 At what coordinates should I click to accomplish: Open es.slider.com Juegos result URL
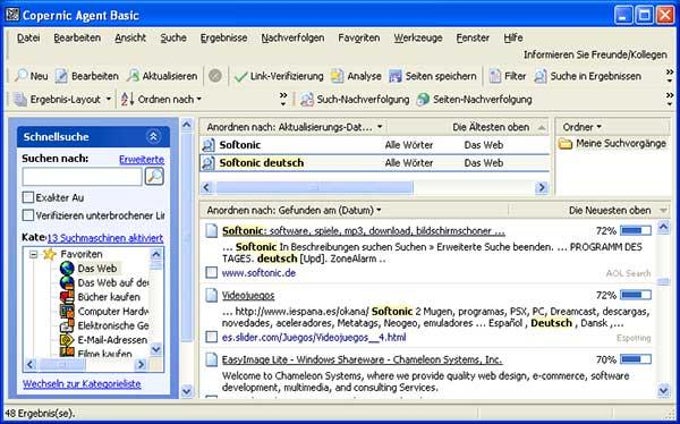(314, 337)
